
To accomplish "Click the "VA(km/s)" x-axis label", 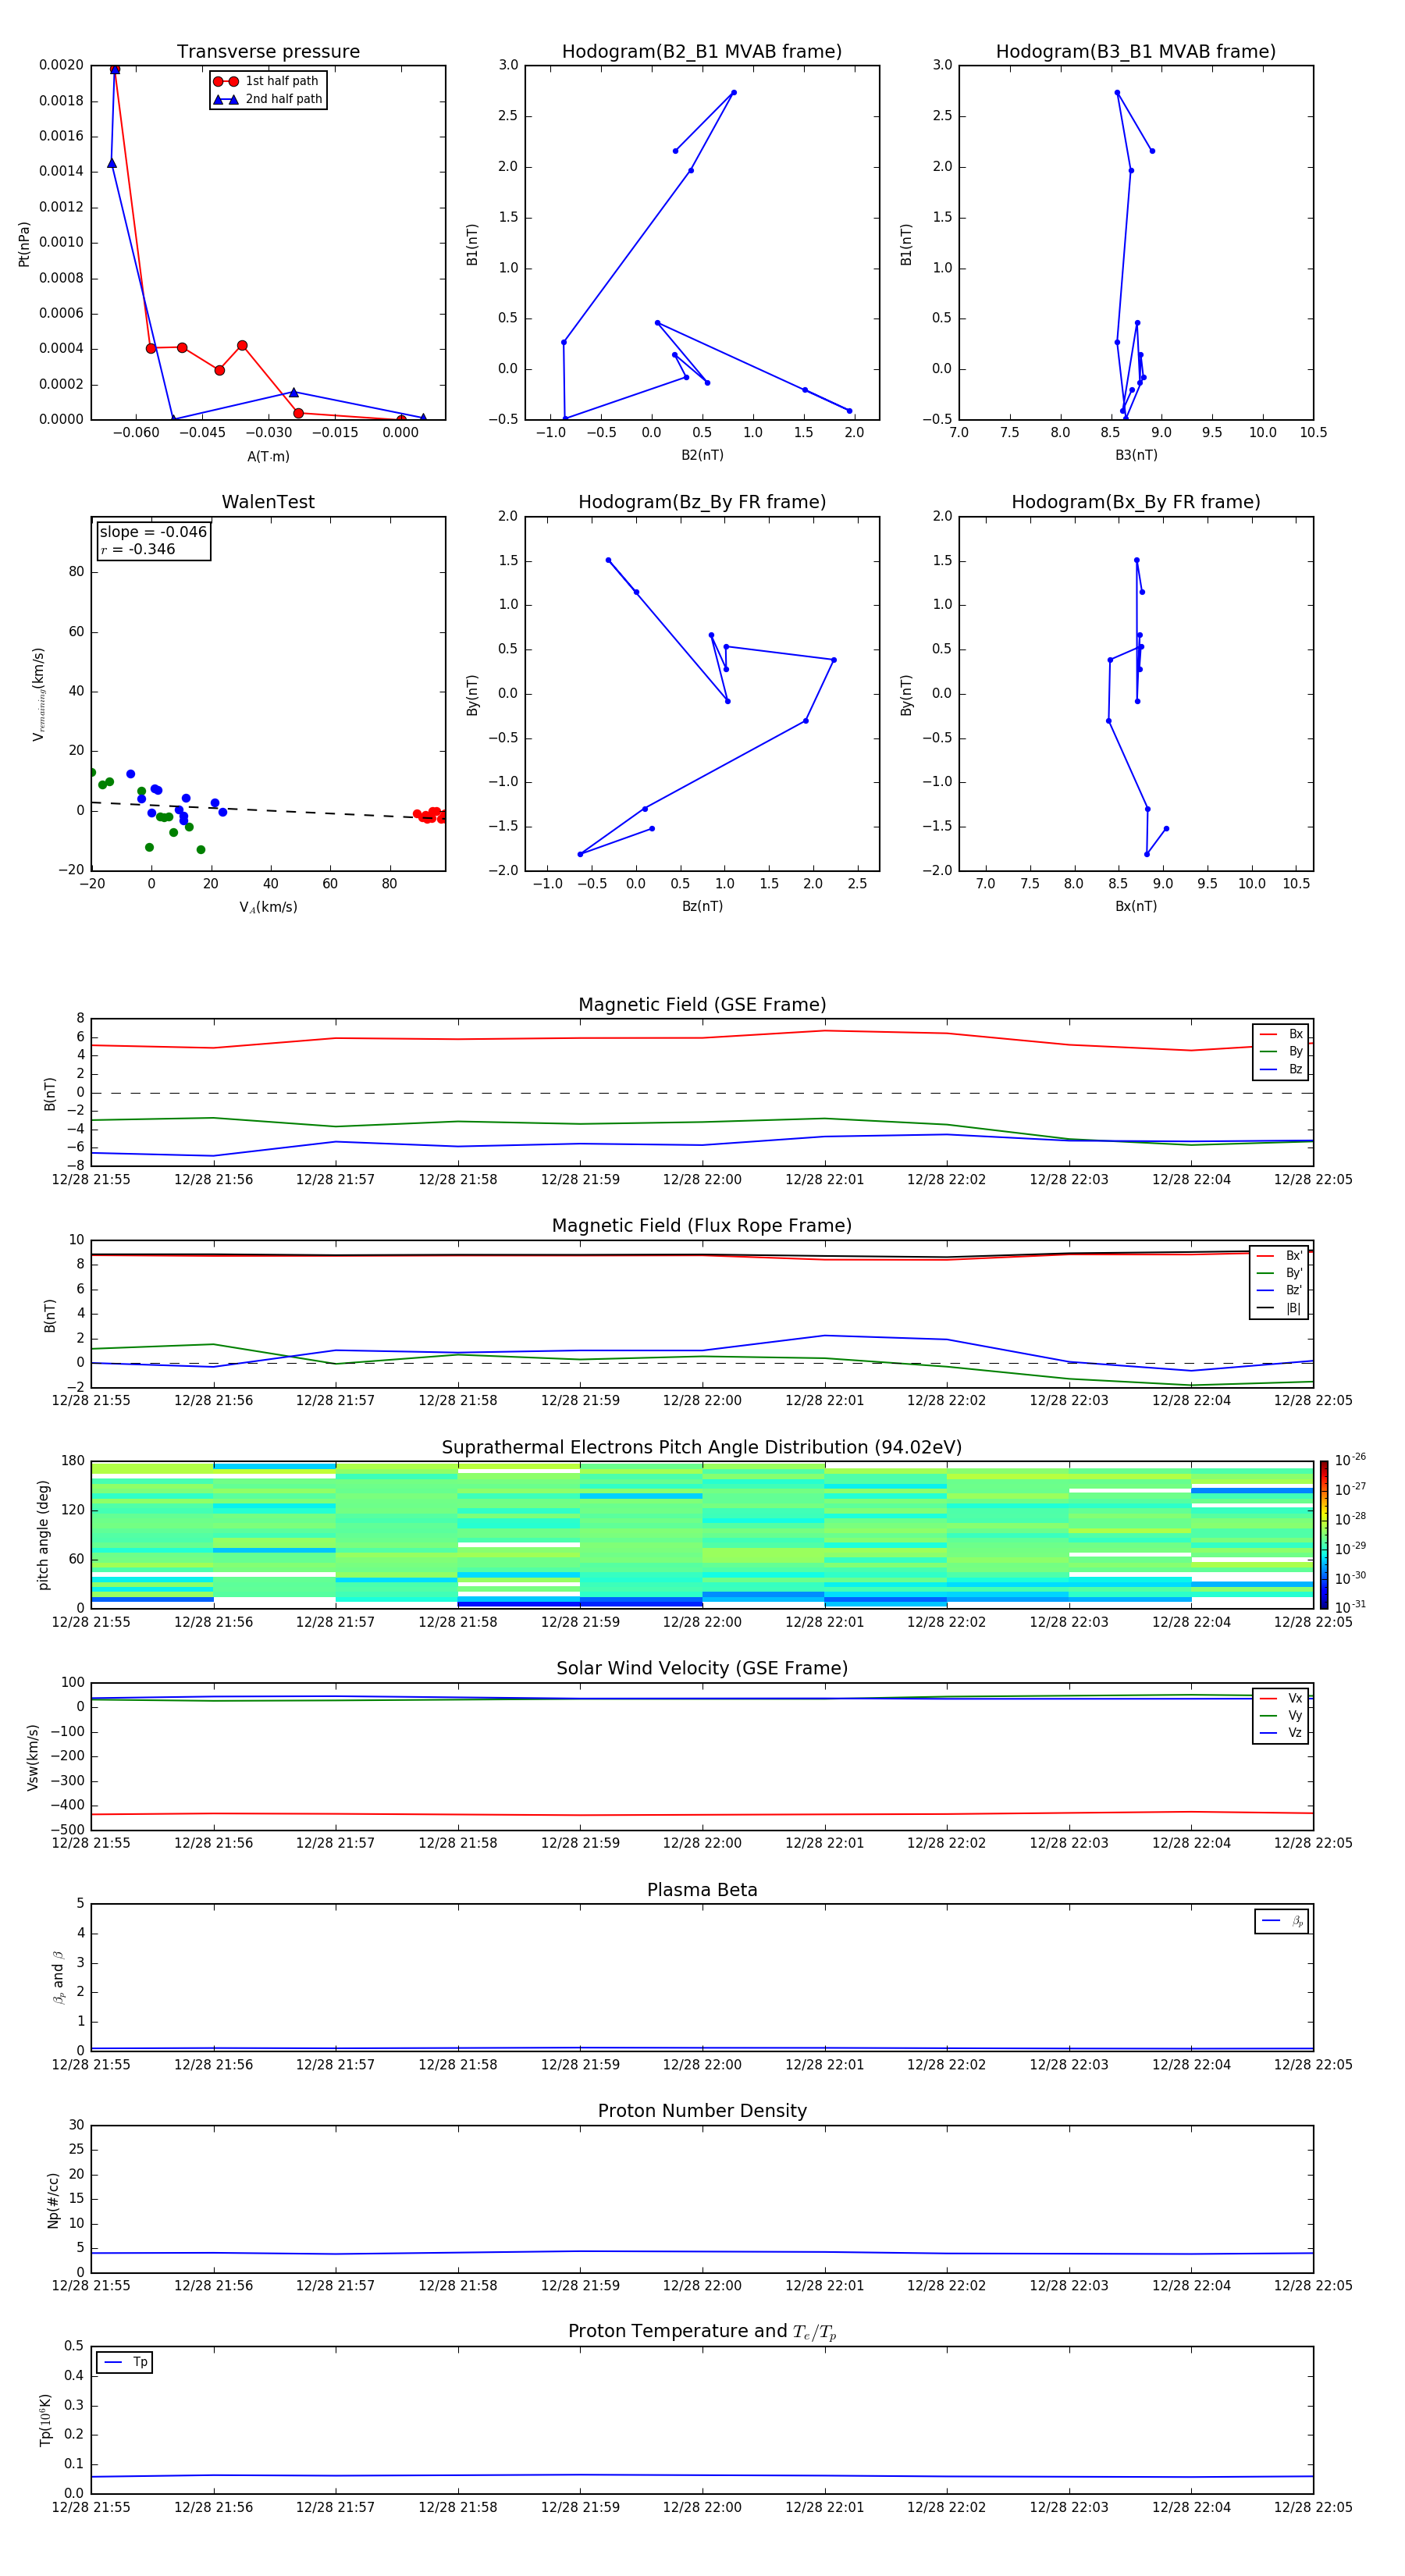I will (x=268, y=907).
